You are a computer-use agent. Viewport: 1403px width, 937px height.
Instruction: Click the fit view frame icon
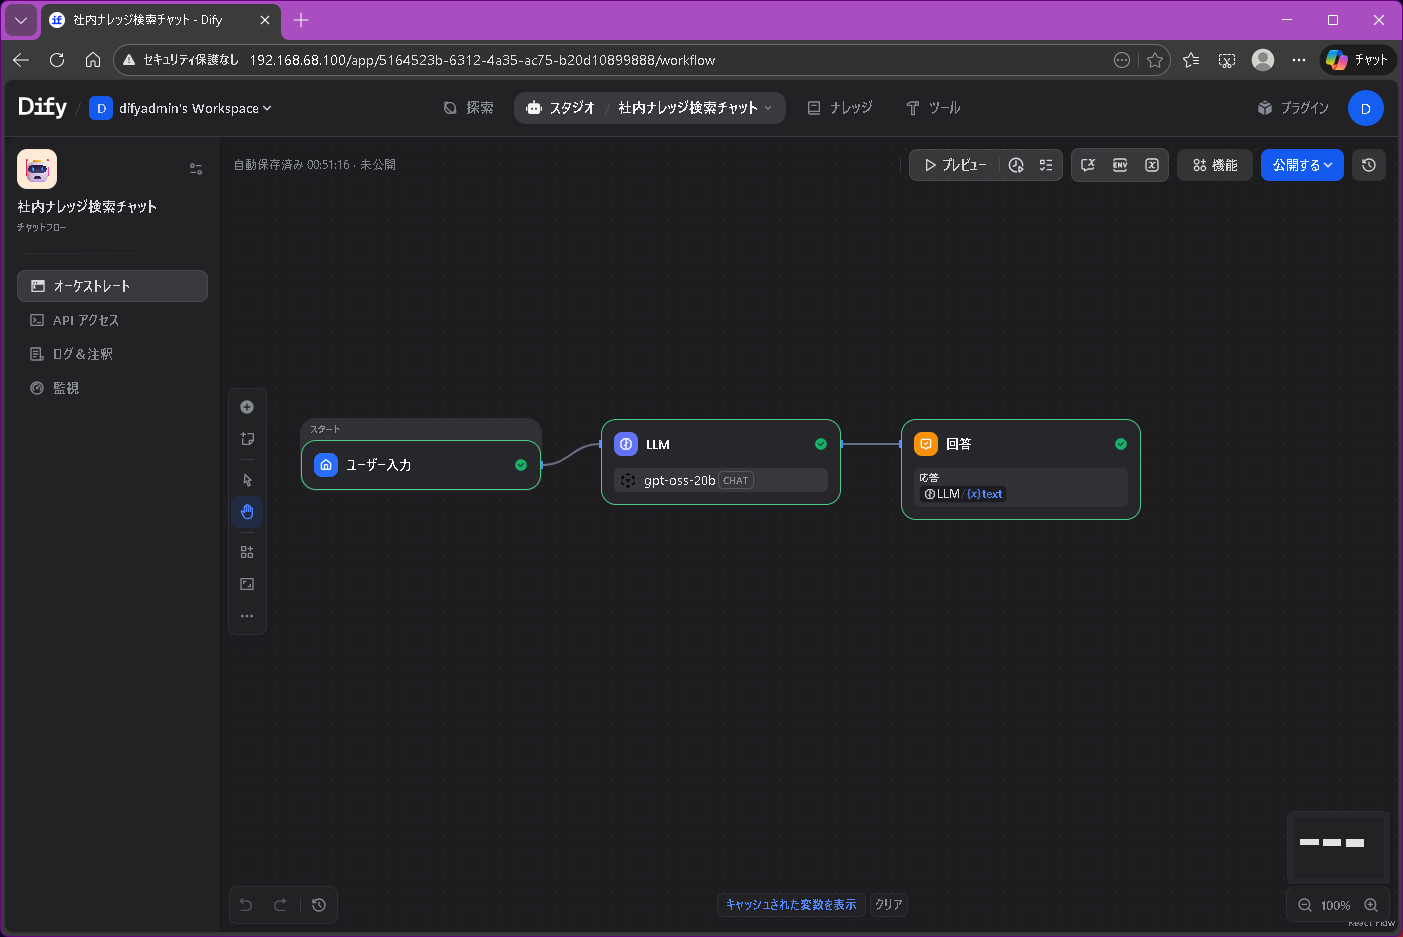point(247,584)
